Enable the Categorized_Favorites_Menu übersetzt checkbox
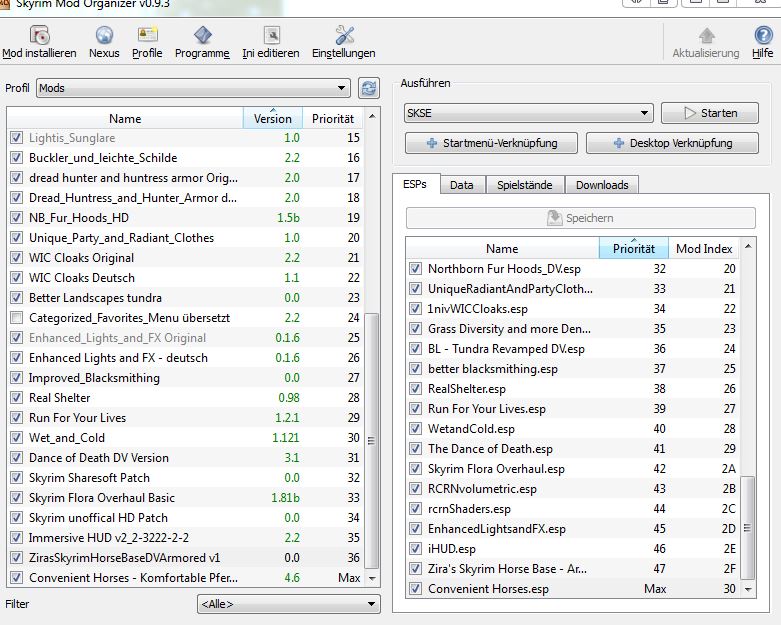Viewport: 781px width, 625px height. [x=16, y=318]
